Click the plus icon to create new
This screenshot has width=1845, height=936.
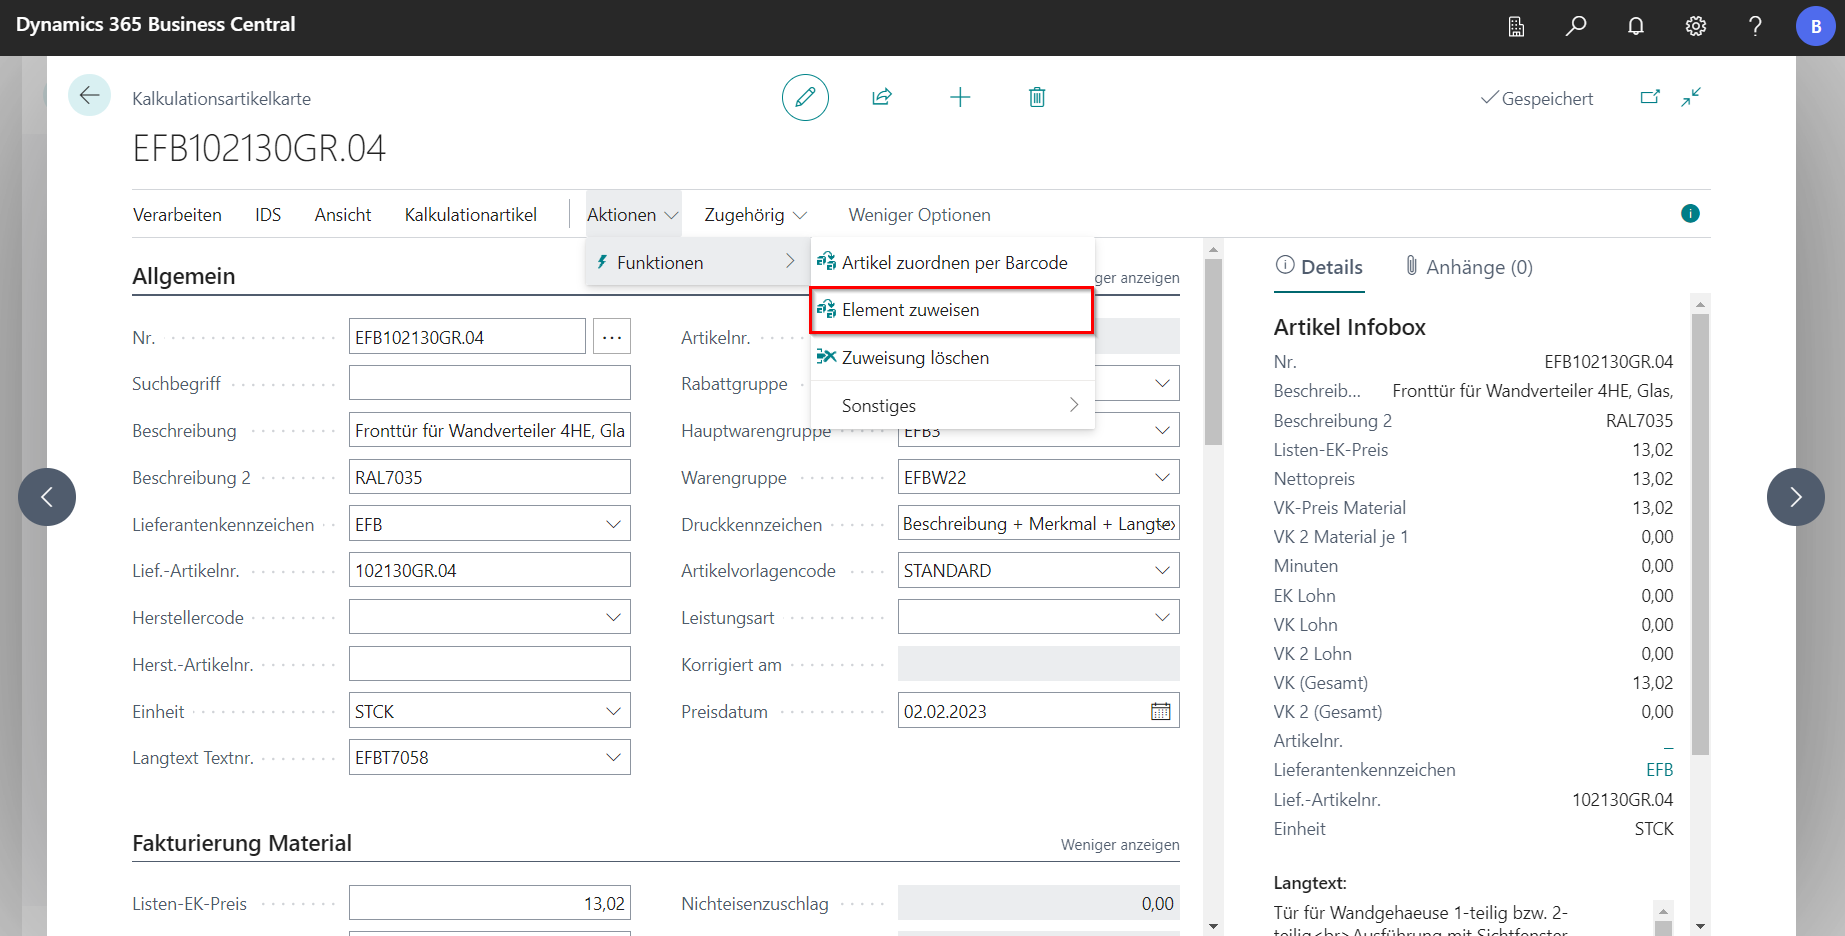(960, 97)
